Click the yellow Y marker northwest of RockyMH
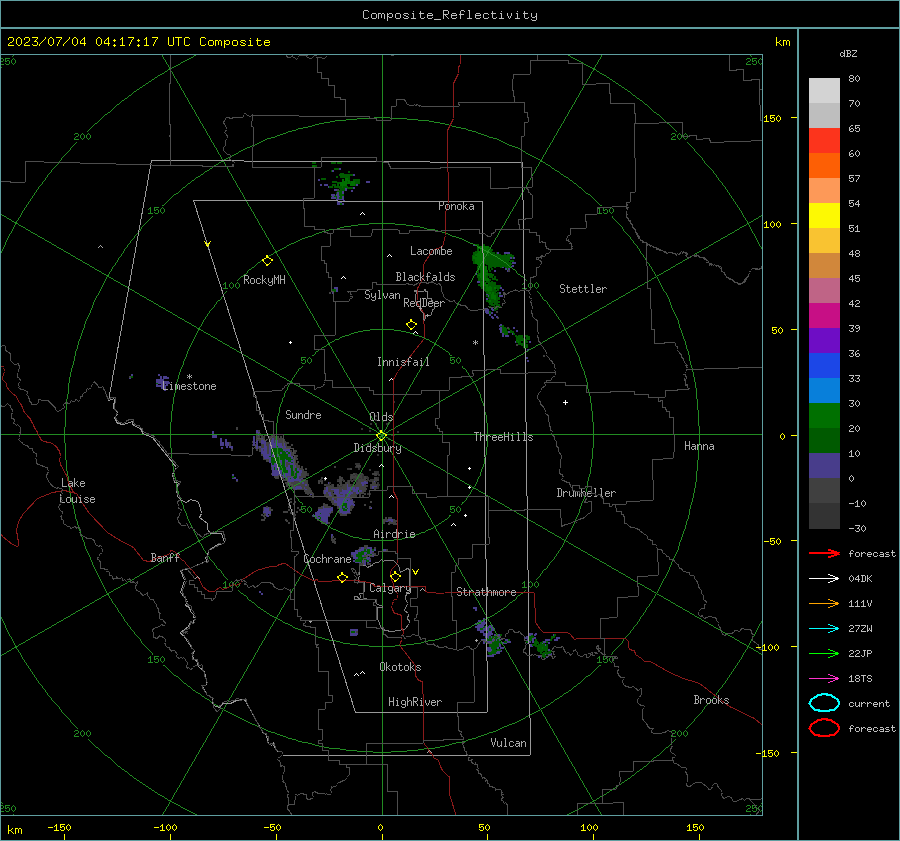This screenshot has height=841, width=900. point(208,244)
